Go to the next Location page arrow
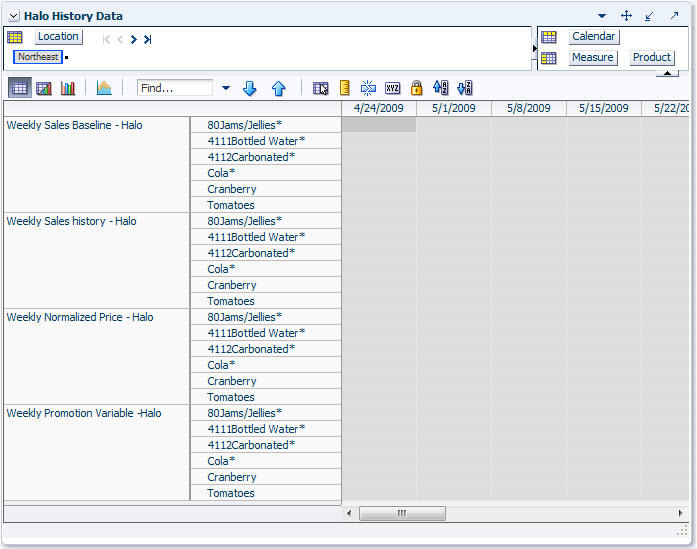The image size is (697, 549). tap(134, 40)
